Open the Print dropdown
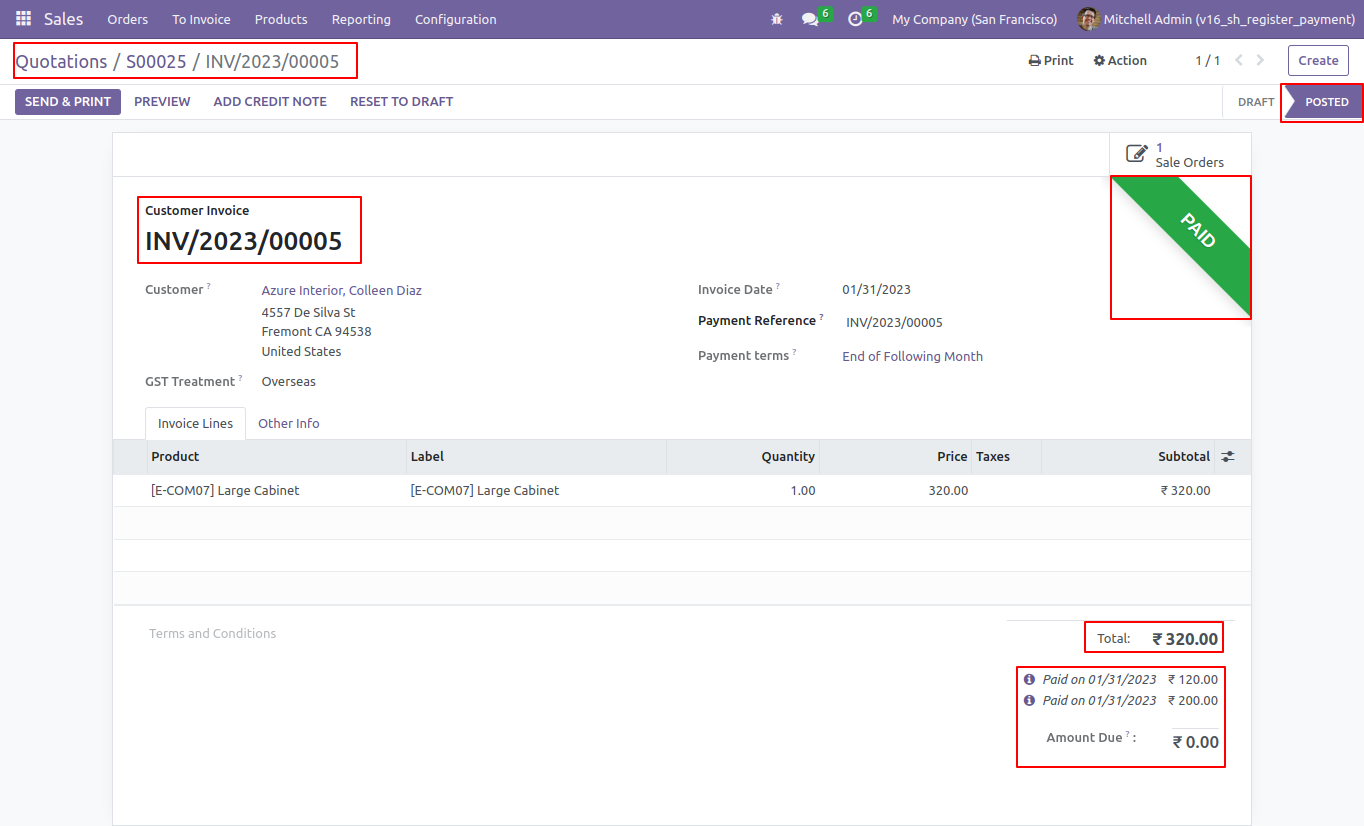This screenshot has width=1364, height=826. pyautogui.click(x=1051, y=60)
